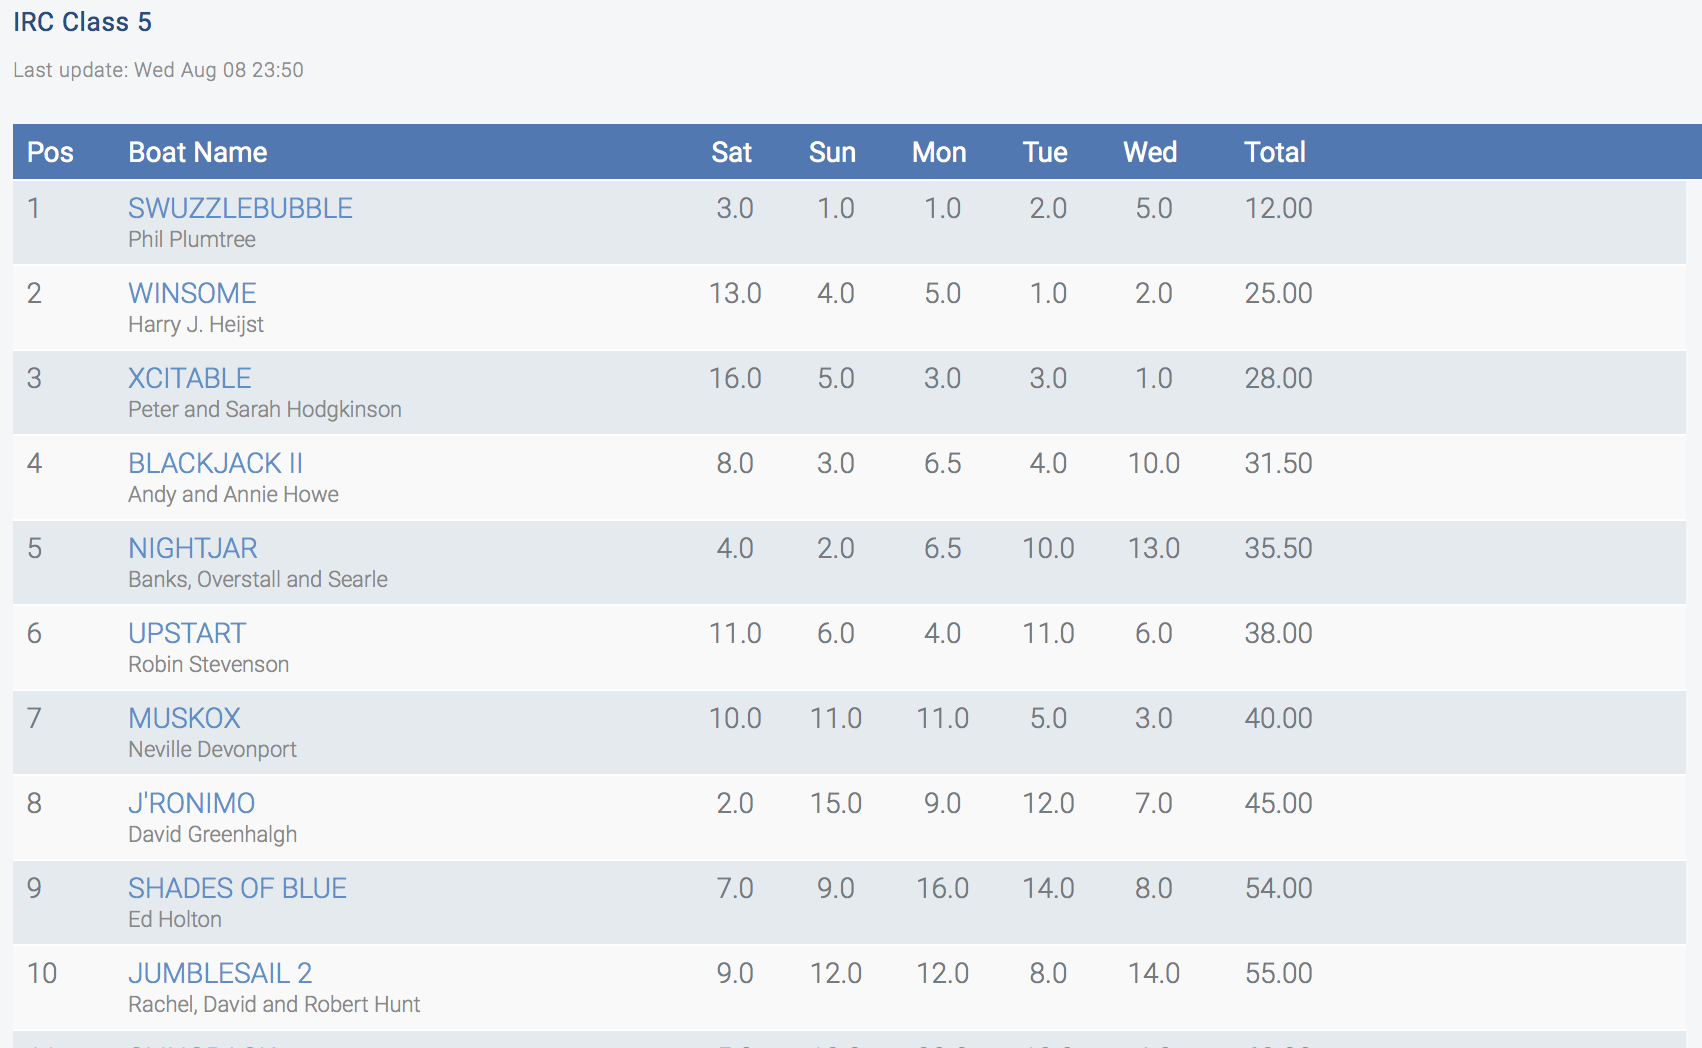This screenshot has width=1702, height=1048.
Task: Open the MUSKOX boat link
Action: (184, 718)
